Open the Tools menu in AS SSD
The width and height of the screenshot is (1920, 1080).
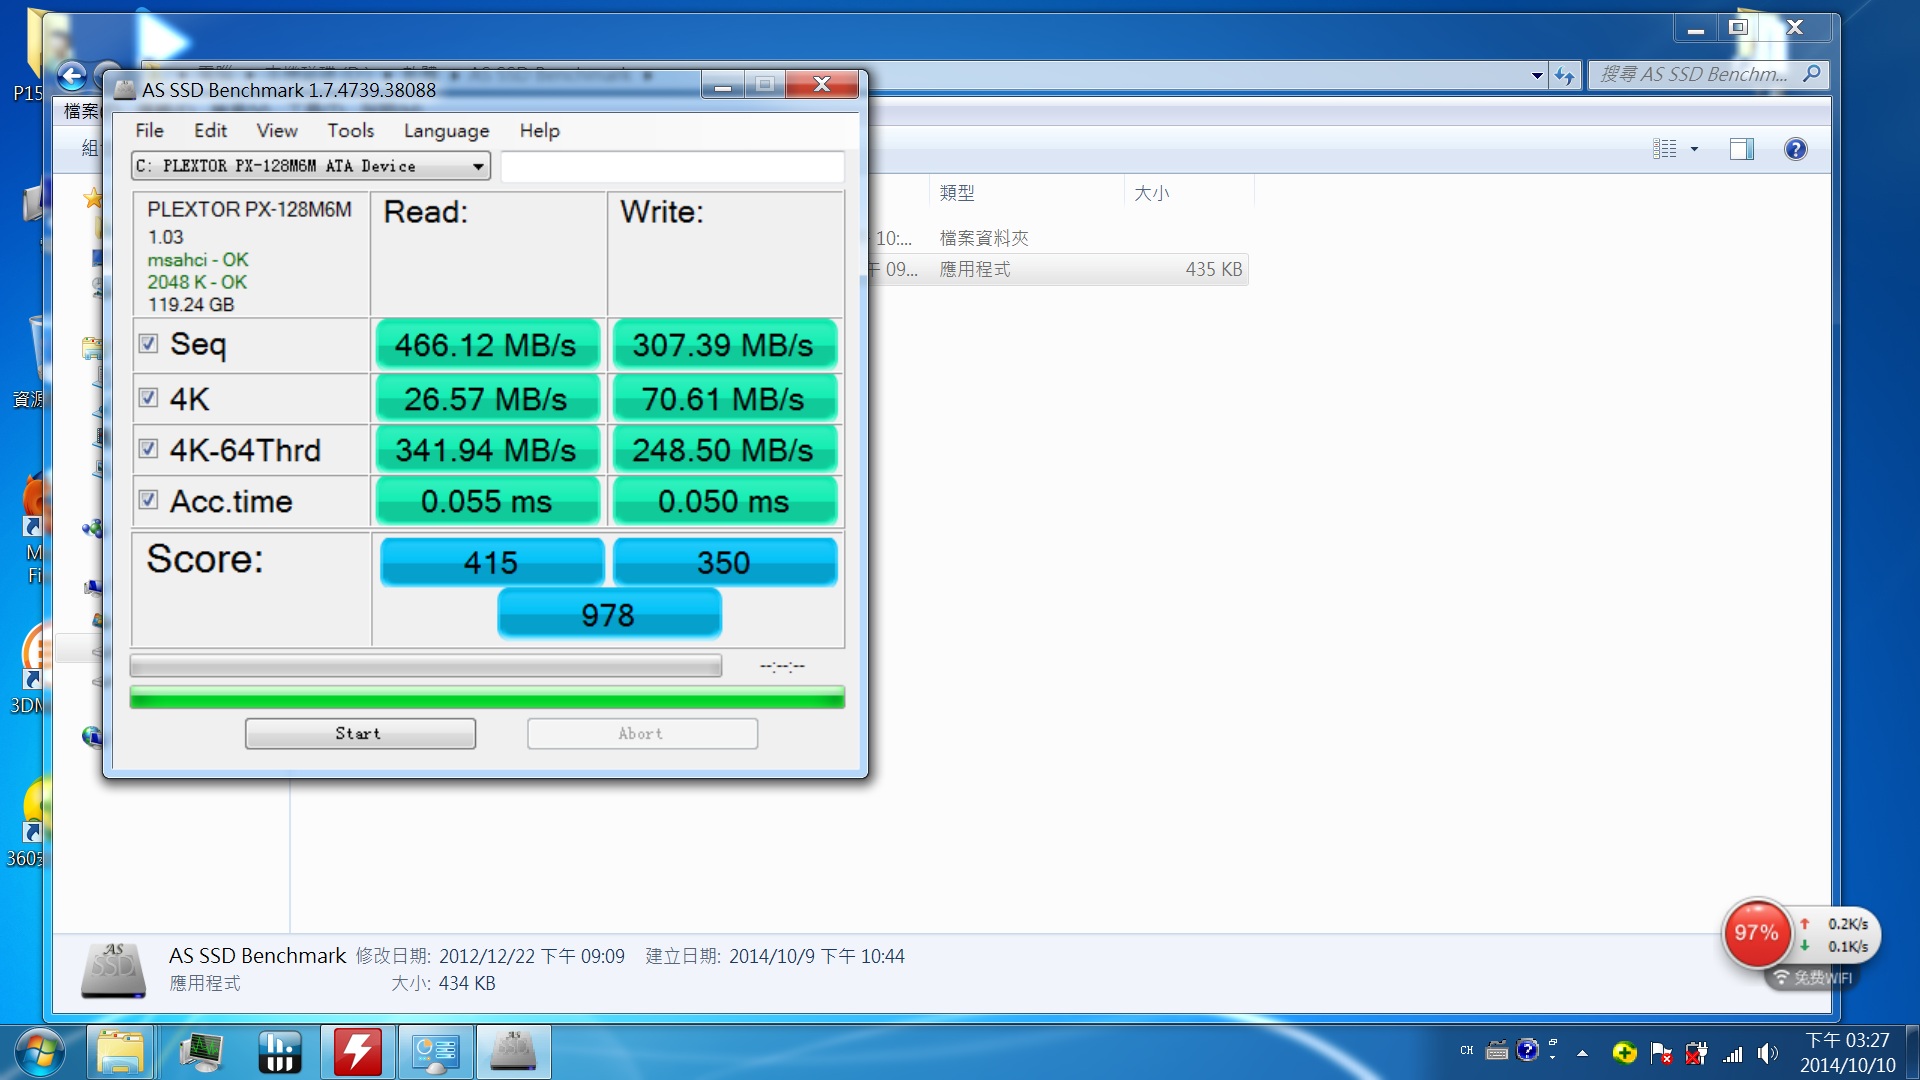350,130
